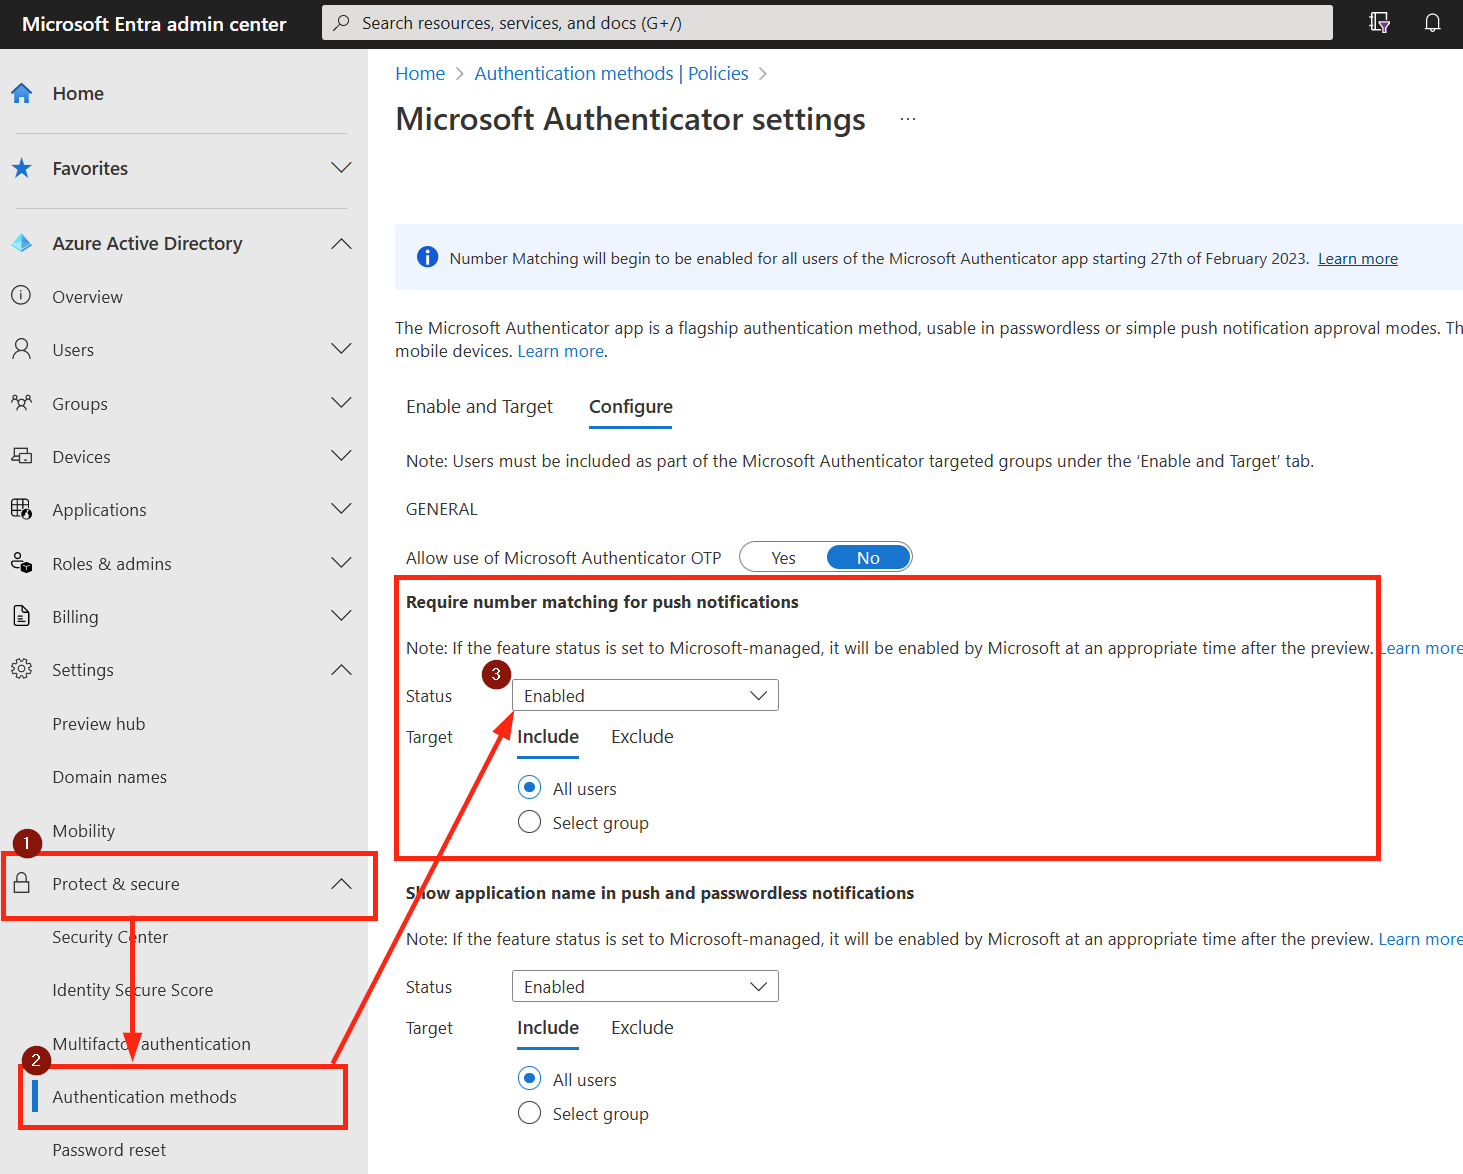The height and width of the screenshot is (1174, 1463).
Task: Click the Groups people icon
Action: point(21,403)
